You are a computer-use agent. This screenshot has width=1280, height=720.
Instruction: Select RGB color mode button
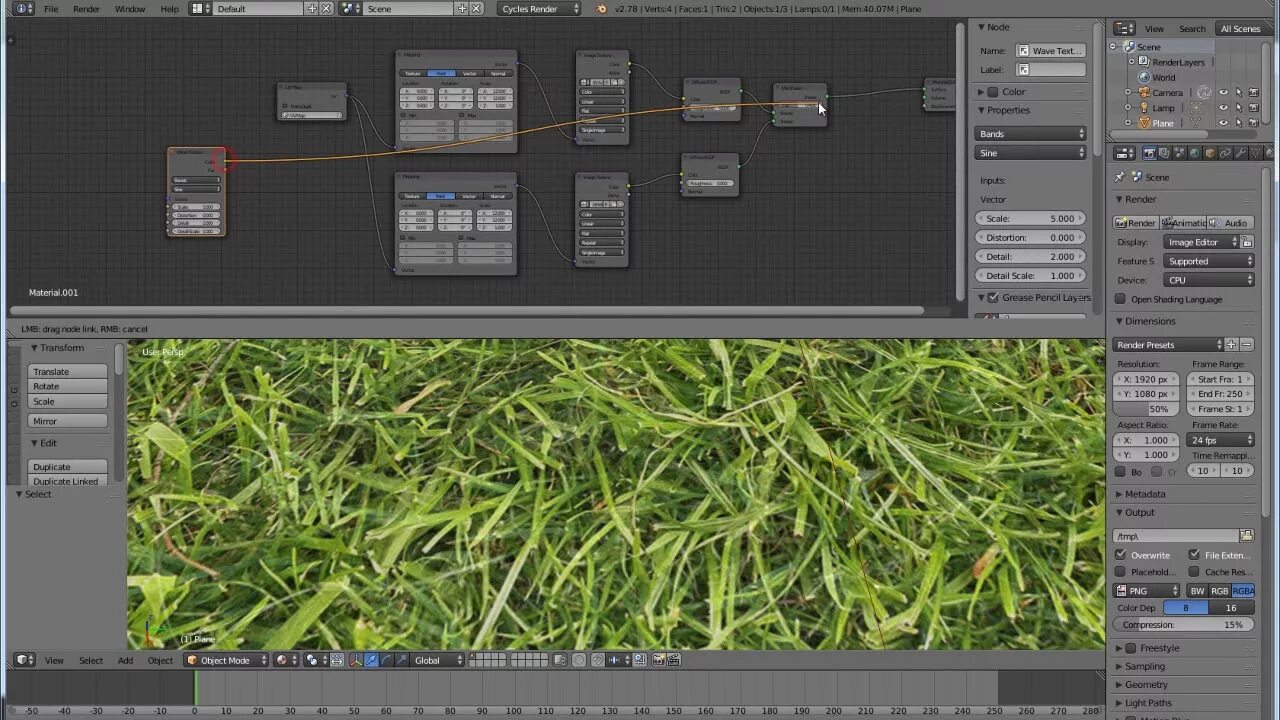[1219, 591]
